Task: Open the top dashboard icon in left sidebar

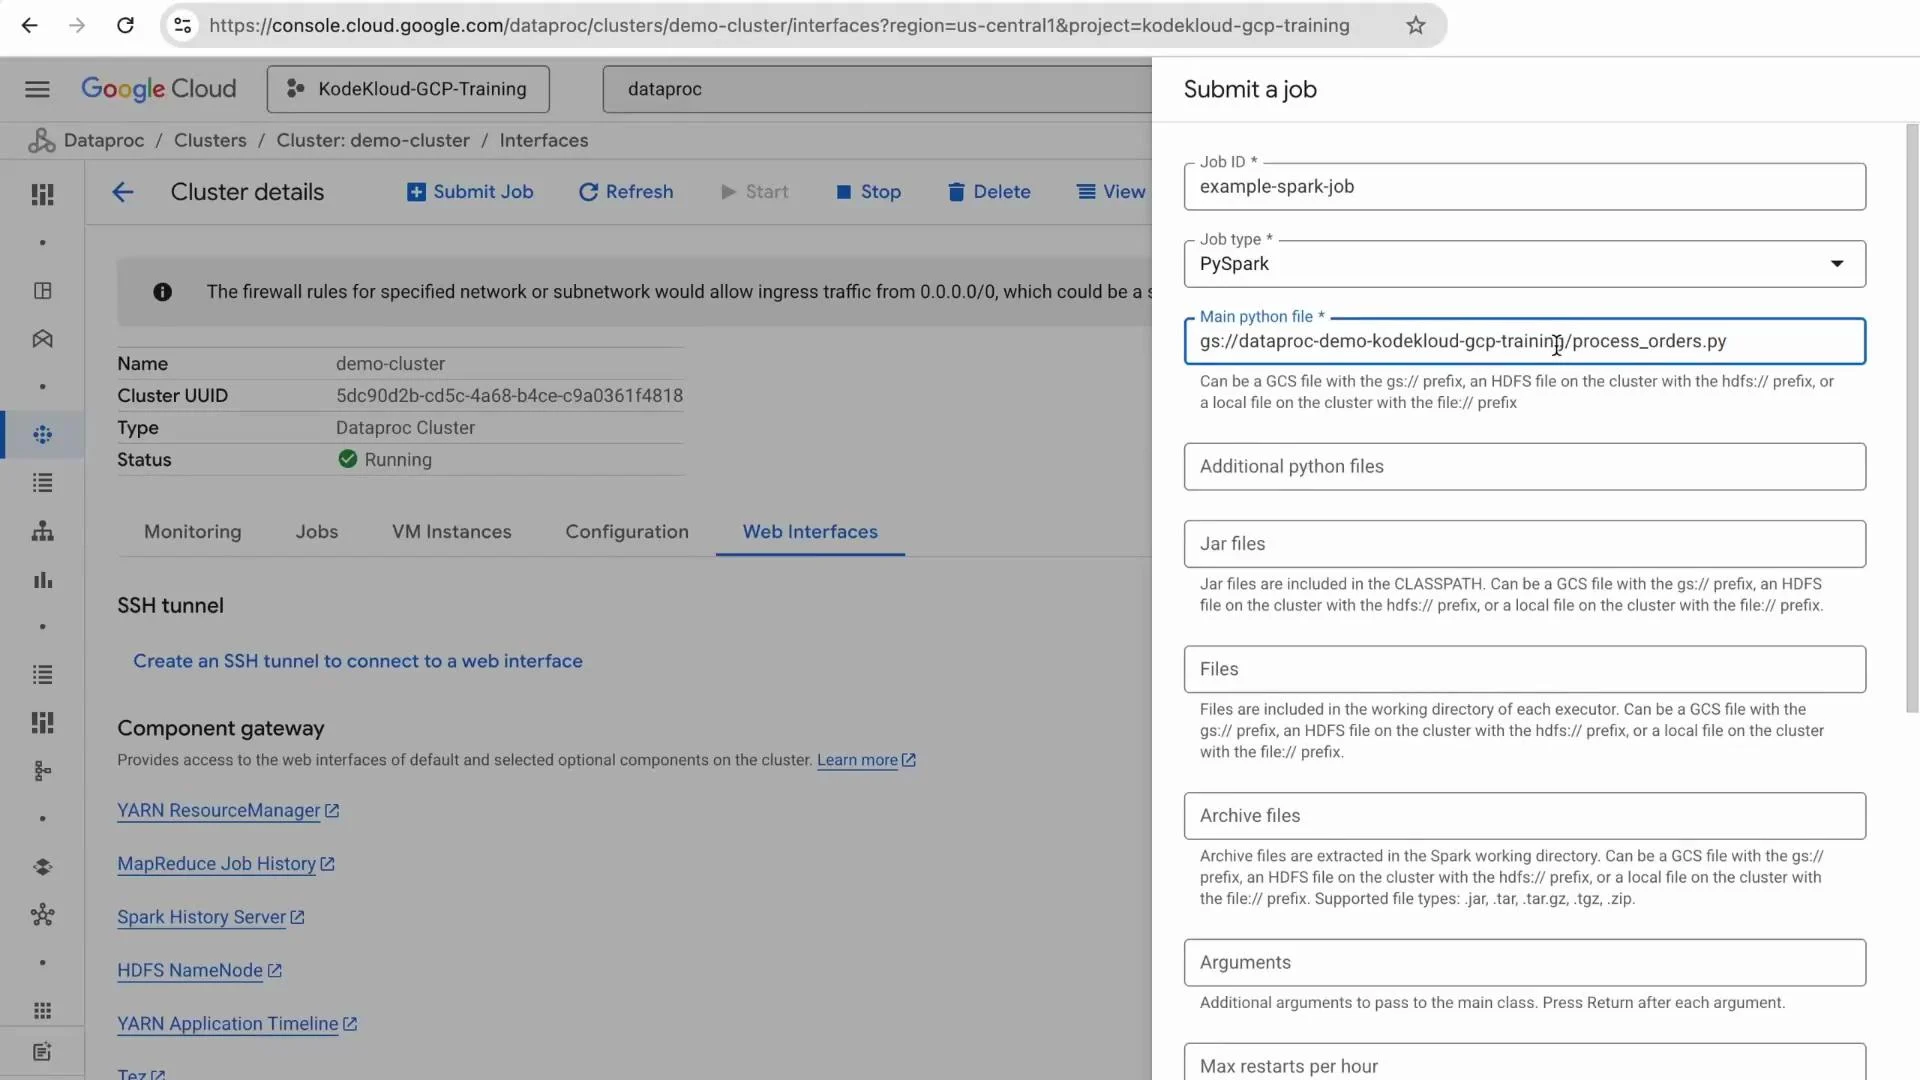Action: pyautogui.click(x=42, y=194)
